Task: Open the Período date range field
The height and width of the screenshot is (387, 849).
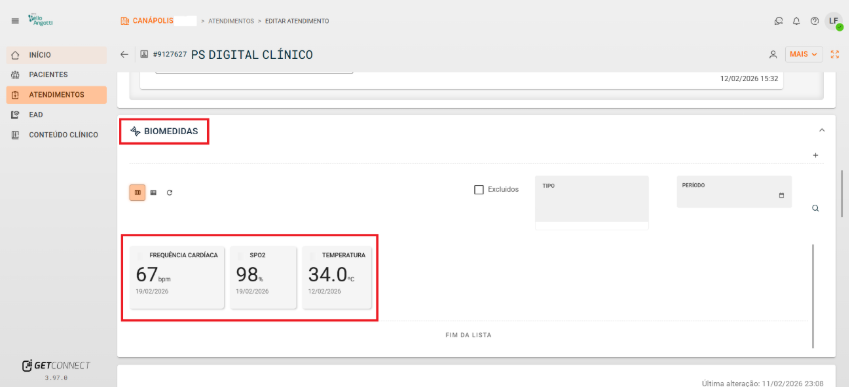Action: tap(734, 192)
